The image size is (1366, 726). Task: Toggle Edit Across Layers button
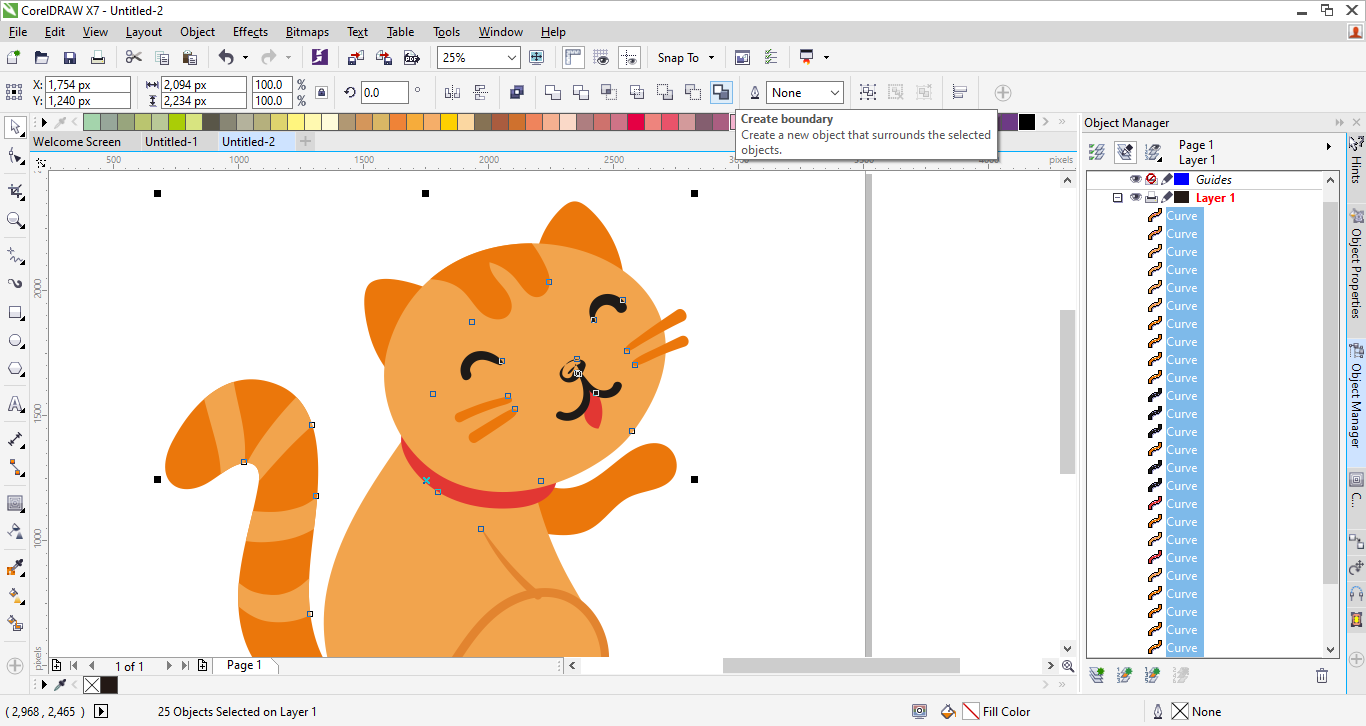pos(1125,152)
